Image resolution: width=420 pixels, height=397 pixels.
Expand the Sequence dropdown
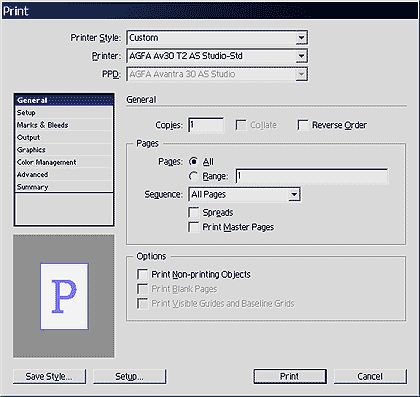(244, 194)
